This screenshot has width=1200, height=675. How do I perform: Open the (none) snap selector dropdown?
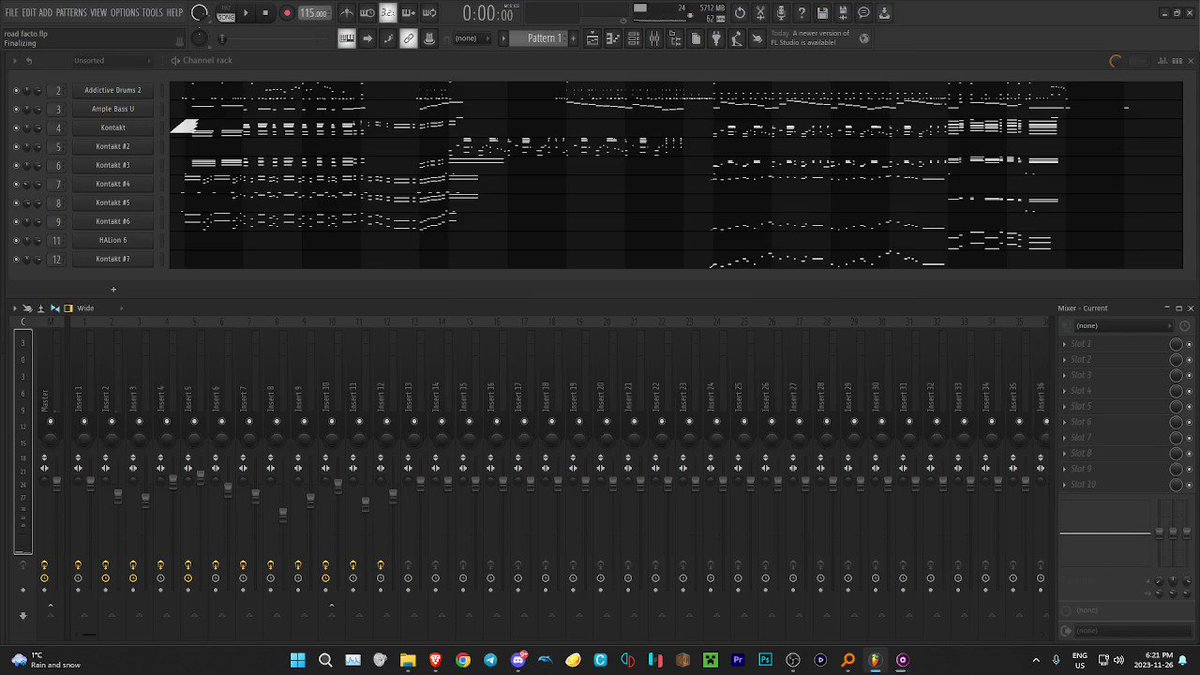pyautogui.click(x=472, y=38)
